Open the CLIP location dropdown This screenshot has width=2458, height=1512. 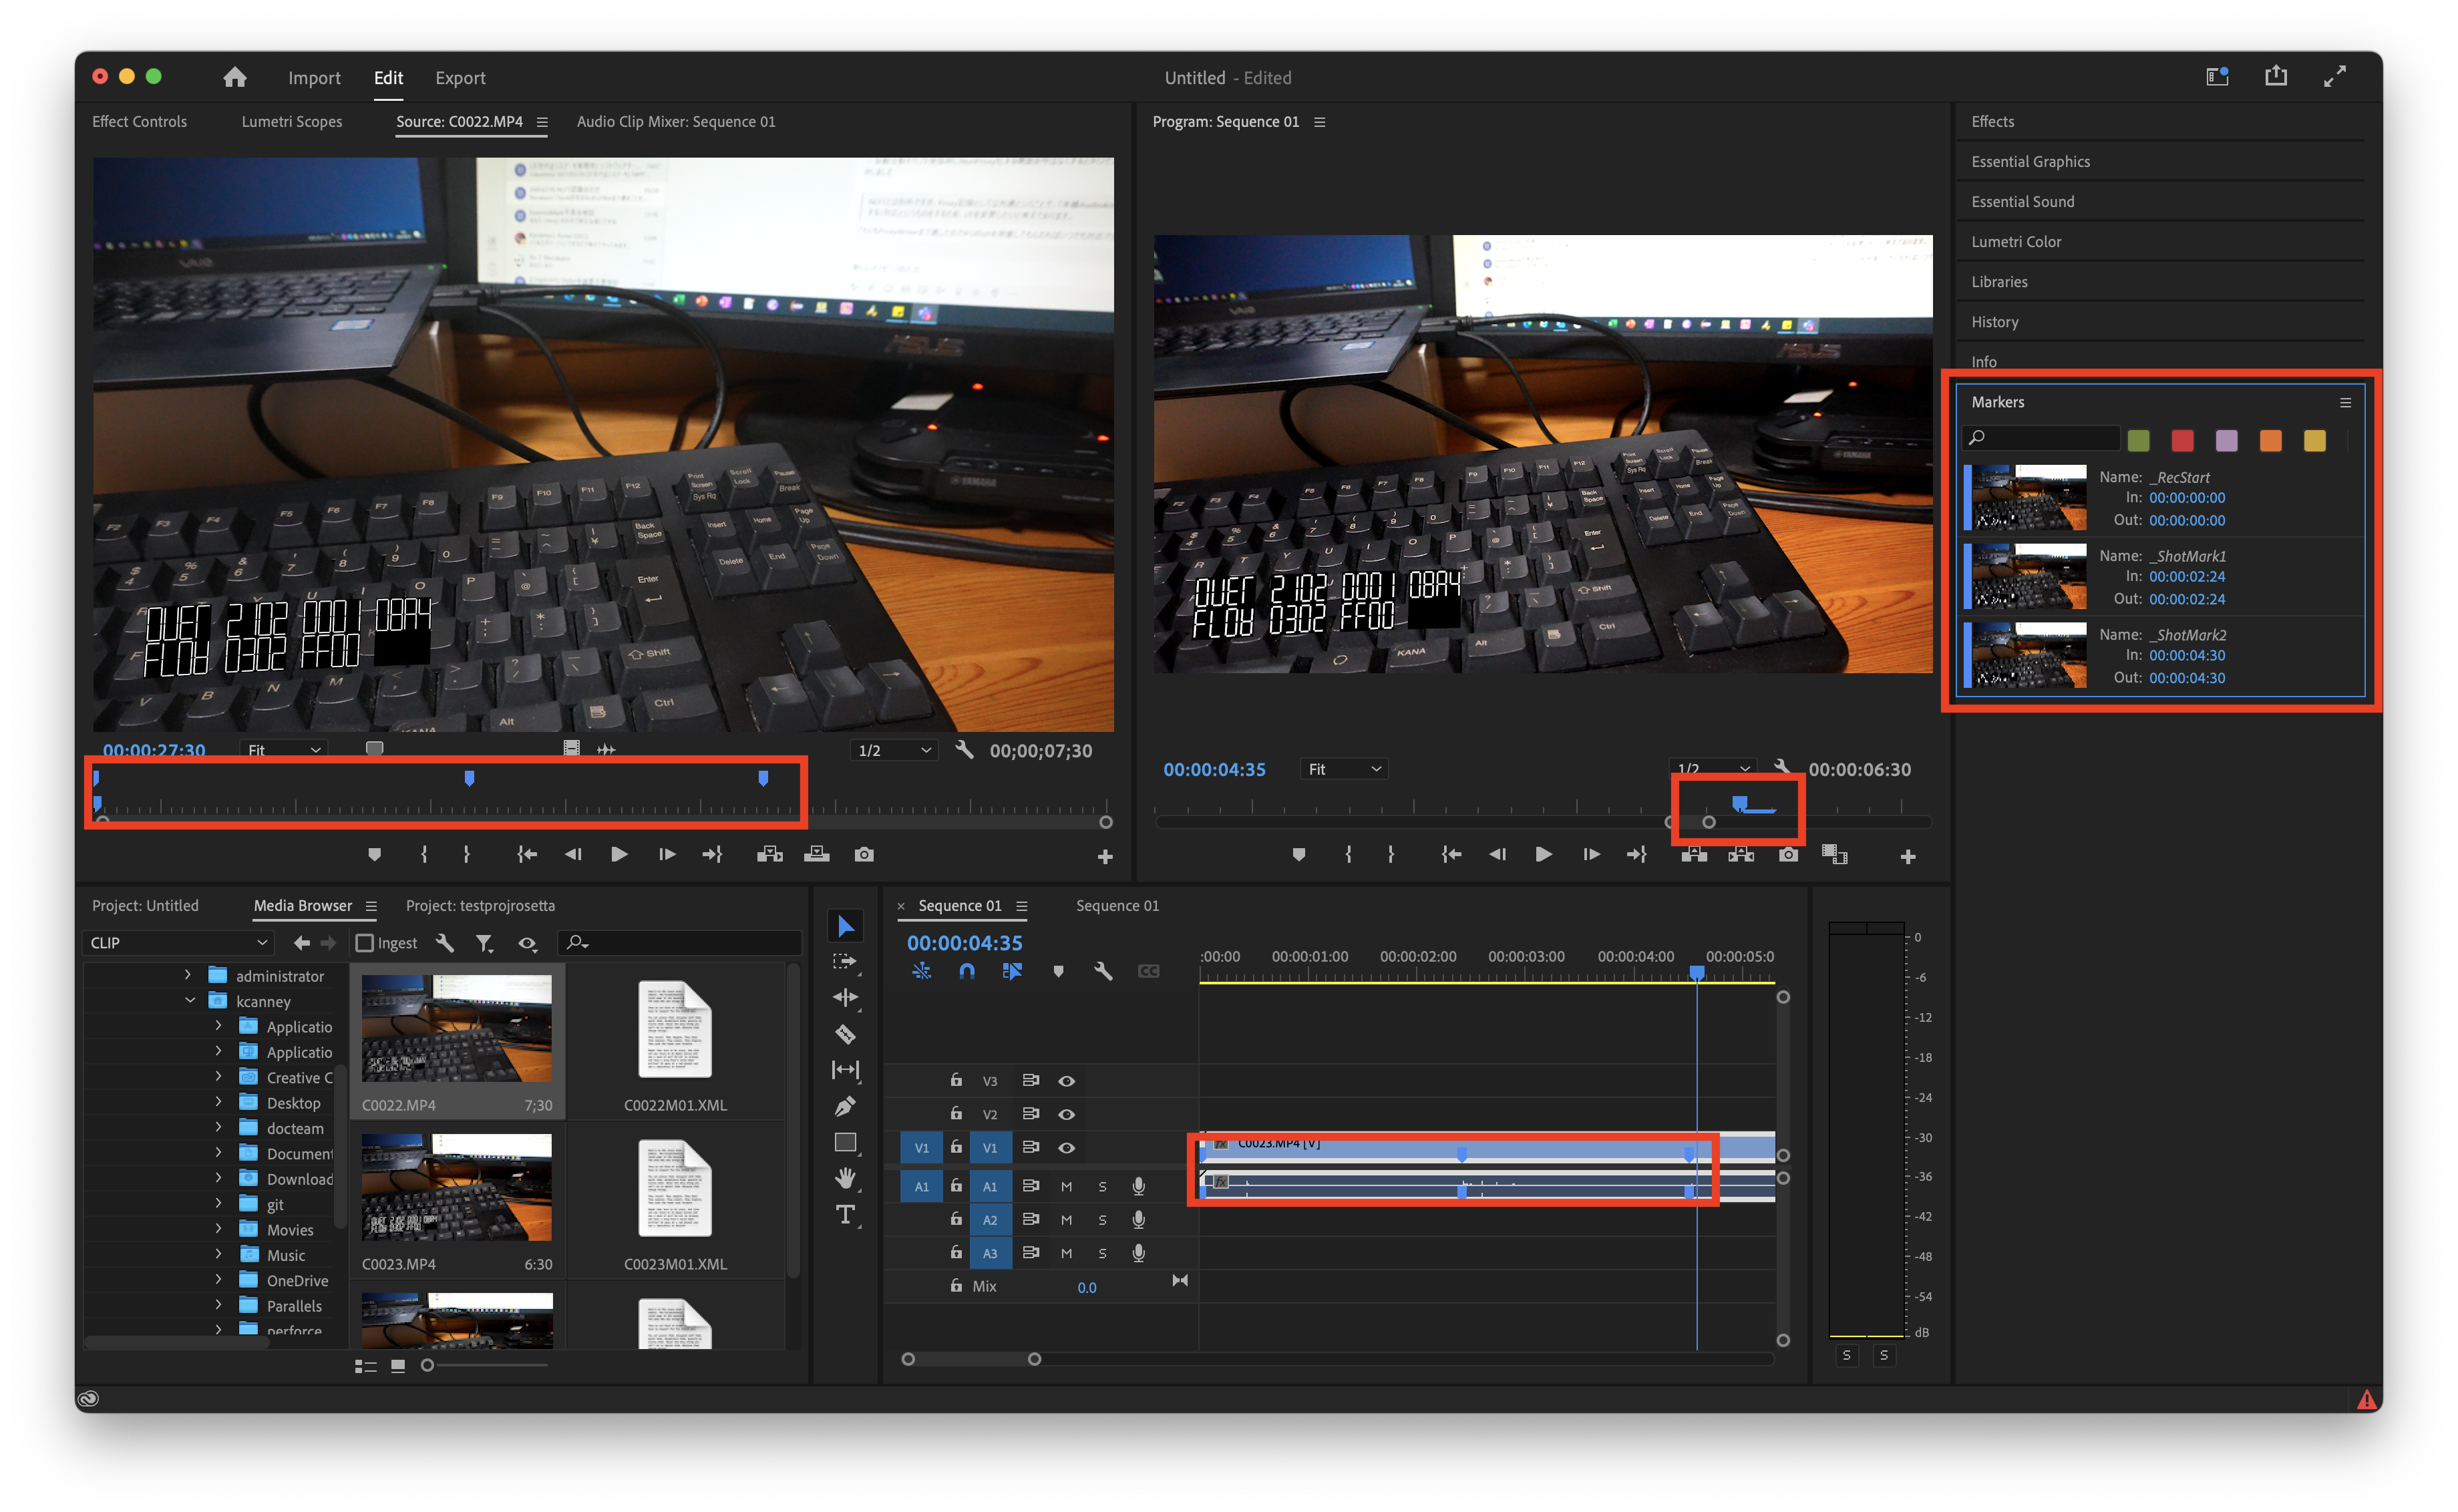click(178, 943)
